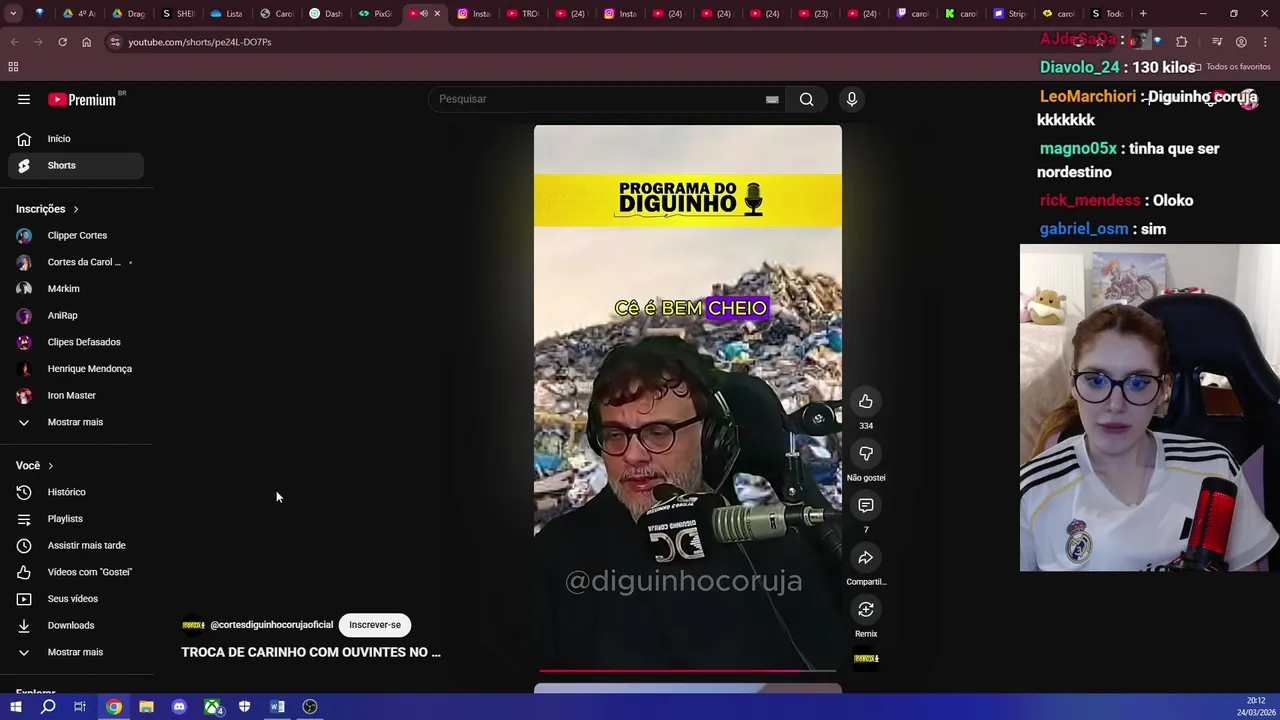
Task: View site information icon in address bar
Action: coord(115,42)
